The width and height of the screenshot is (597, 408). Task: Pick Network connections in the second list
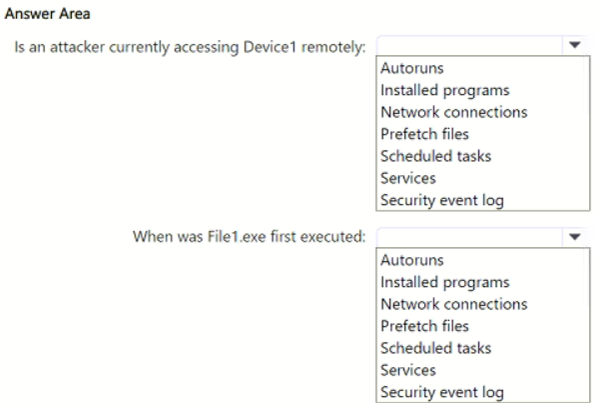coord(454,304)
